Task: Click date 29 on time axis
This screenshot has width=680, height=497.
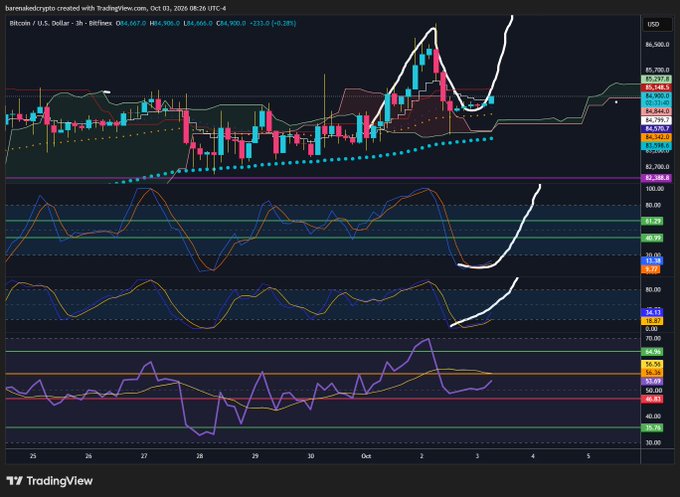Action: 255,456
